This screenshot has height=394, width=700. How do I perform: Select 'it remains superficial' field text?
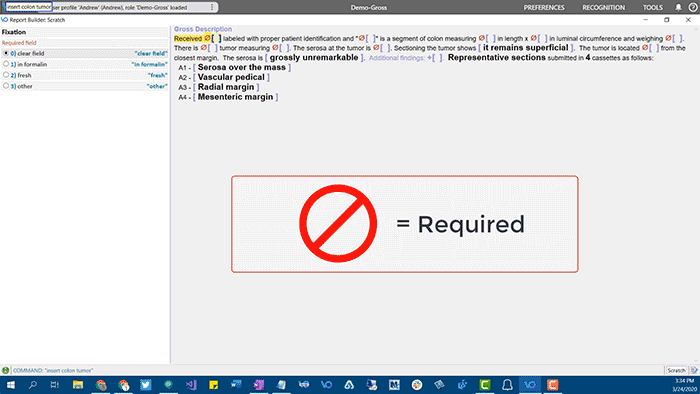[x=525, y=47]
